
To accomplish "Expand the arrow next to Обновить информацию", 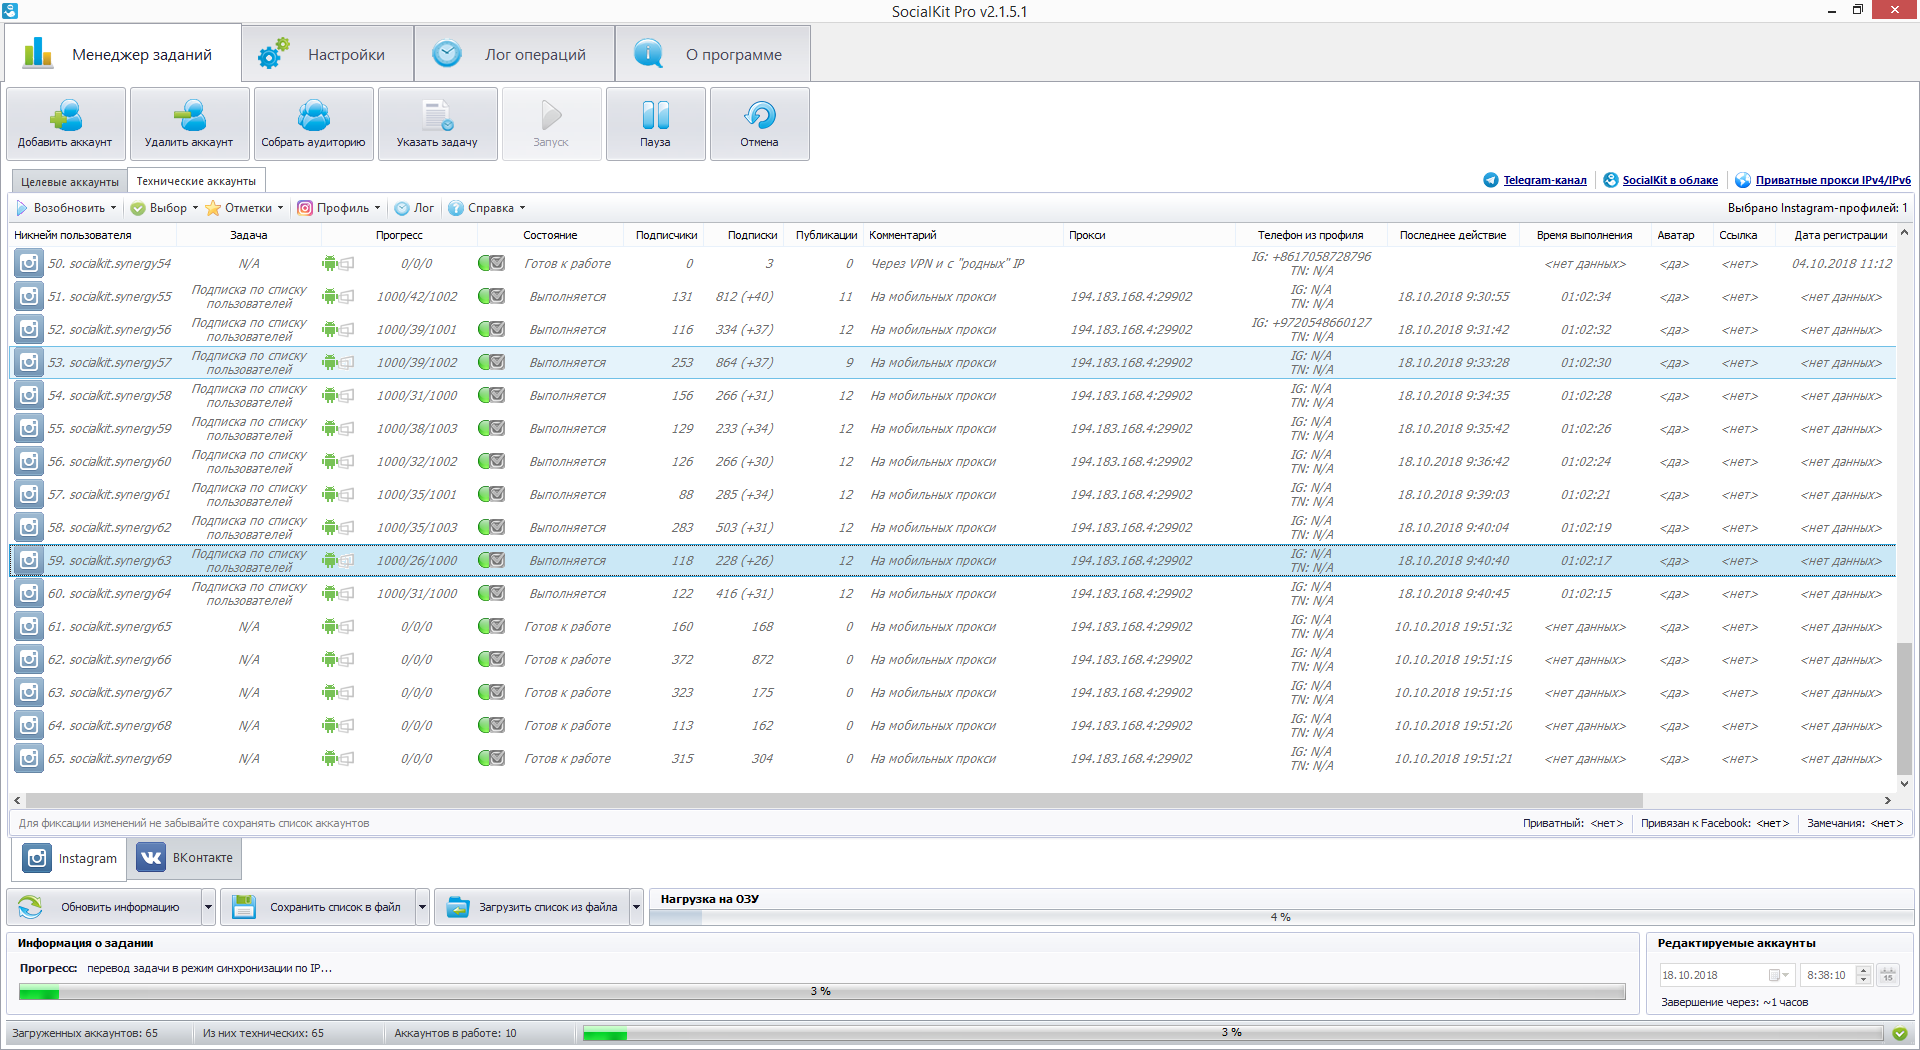I will 209,907.
